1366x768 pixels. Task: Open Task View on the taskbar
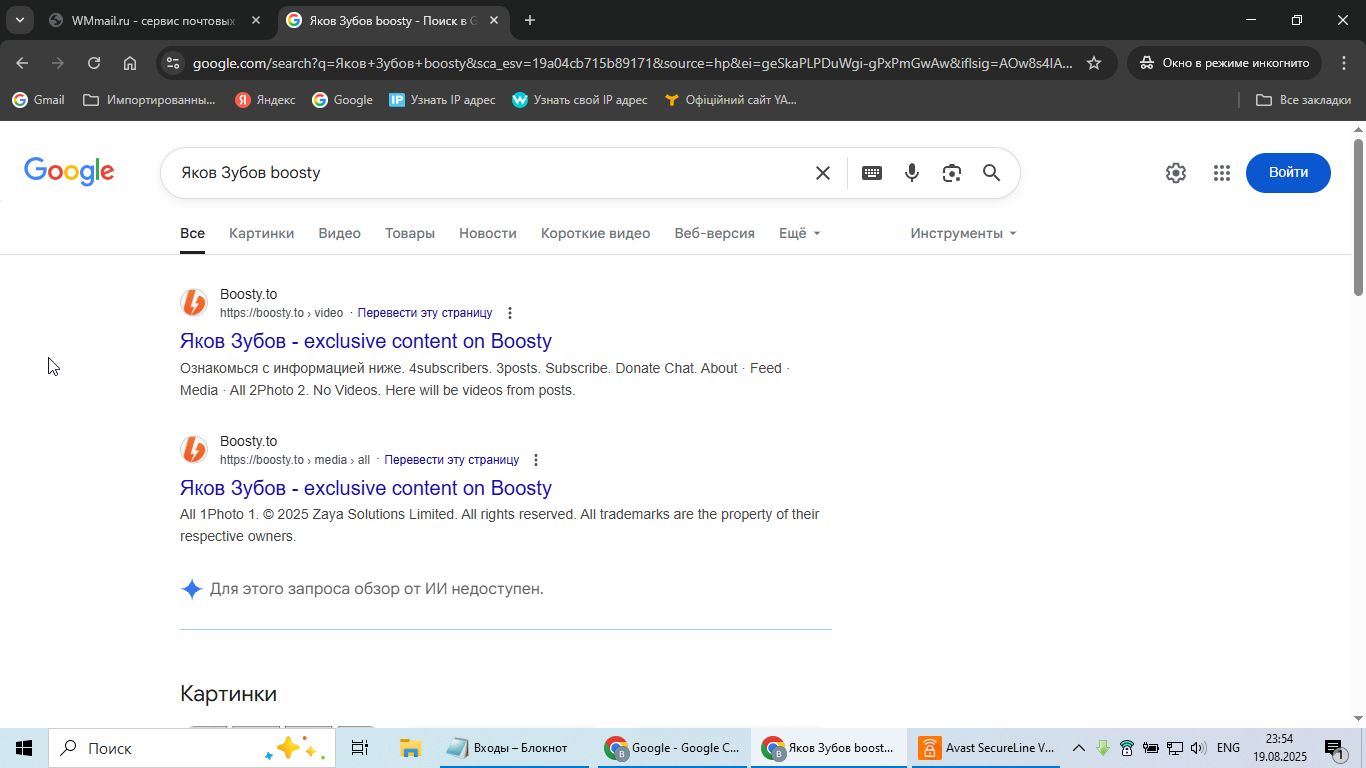(x=360, y=748)
